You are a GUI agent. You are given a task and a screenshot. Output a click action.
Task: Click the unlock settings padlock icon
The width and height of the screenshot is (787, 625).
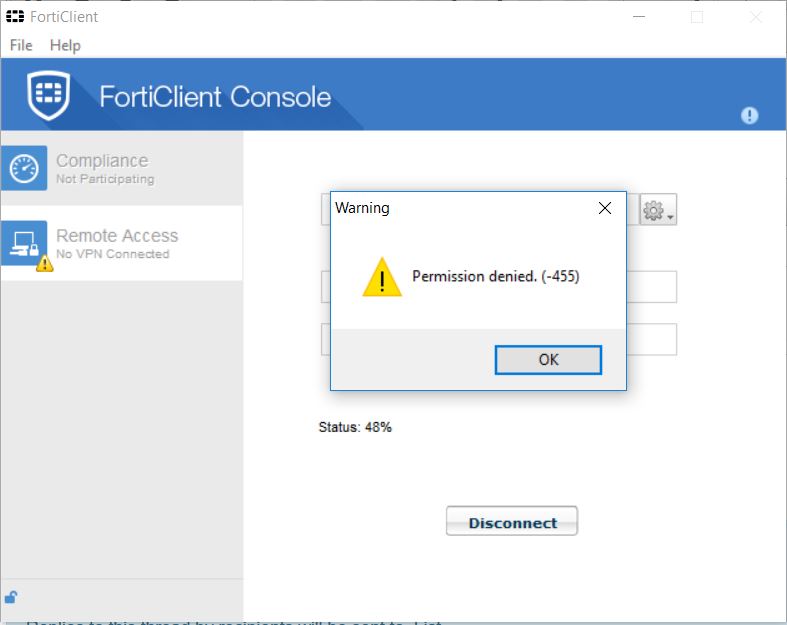click(x=11, y=598)
